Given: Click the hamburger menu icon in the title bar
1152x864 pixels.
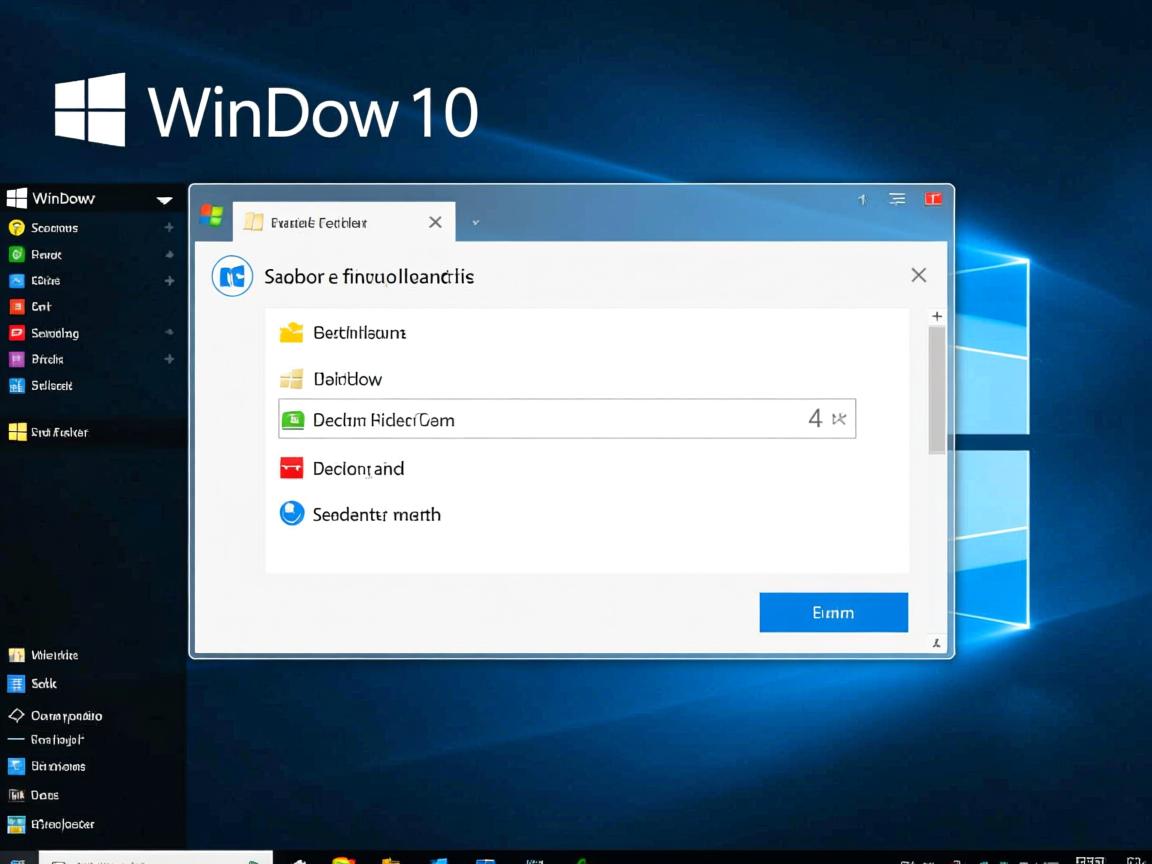Looking at the screenshot, I should tap(896, 198).
